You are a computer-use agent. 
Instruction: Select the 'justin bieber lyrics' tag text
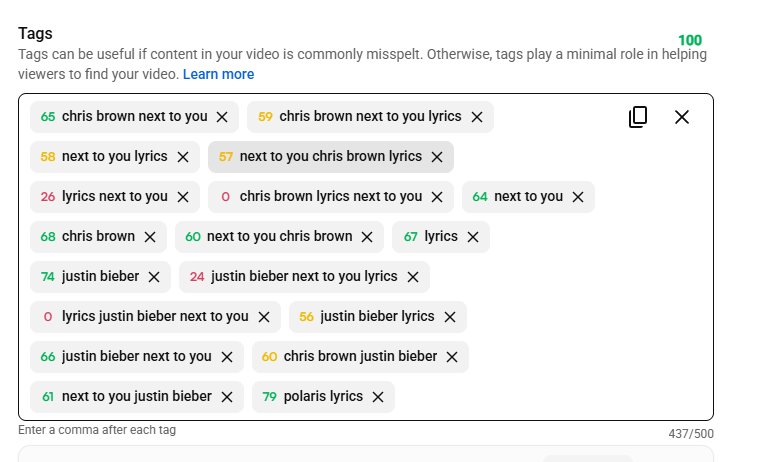pyautogui.click(x=377, y=316)
